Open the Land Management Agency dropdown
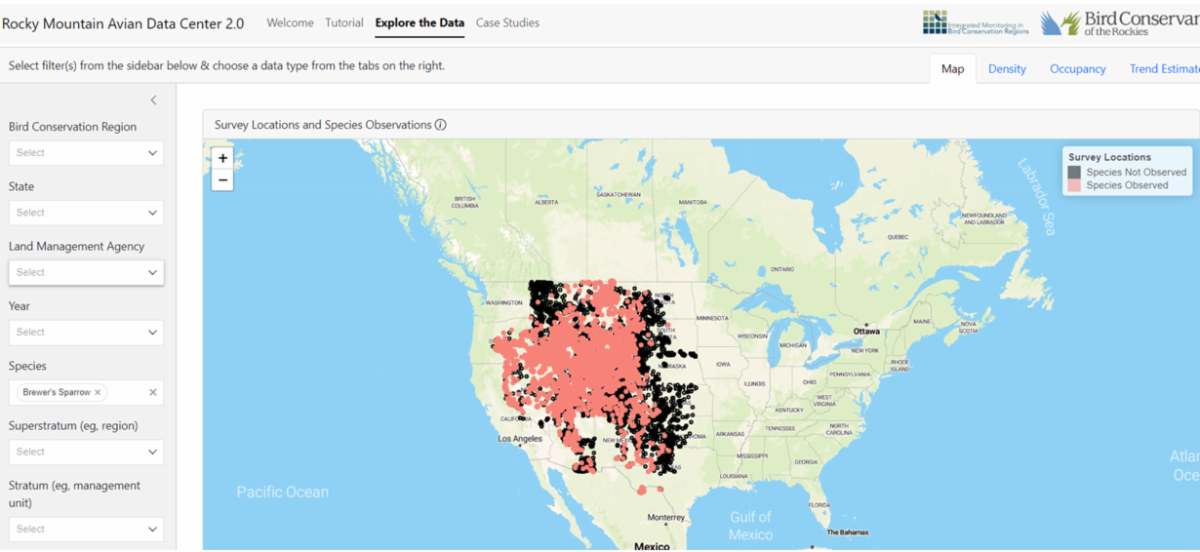 coord(85,272)
